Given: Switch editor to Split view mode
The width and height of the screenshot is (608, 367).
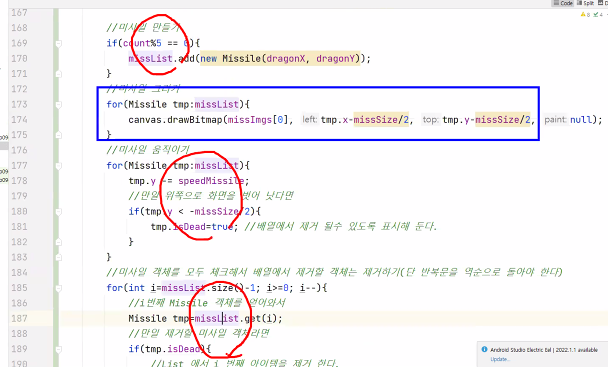Looking at the screenshot, I should 586,3.
